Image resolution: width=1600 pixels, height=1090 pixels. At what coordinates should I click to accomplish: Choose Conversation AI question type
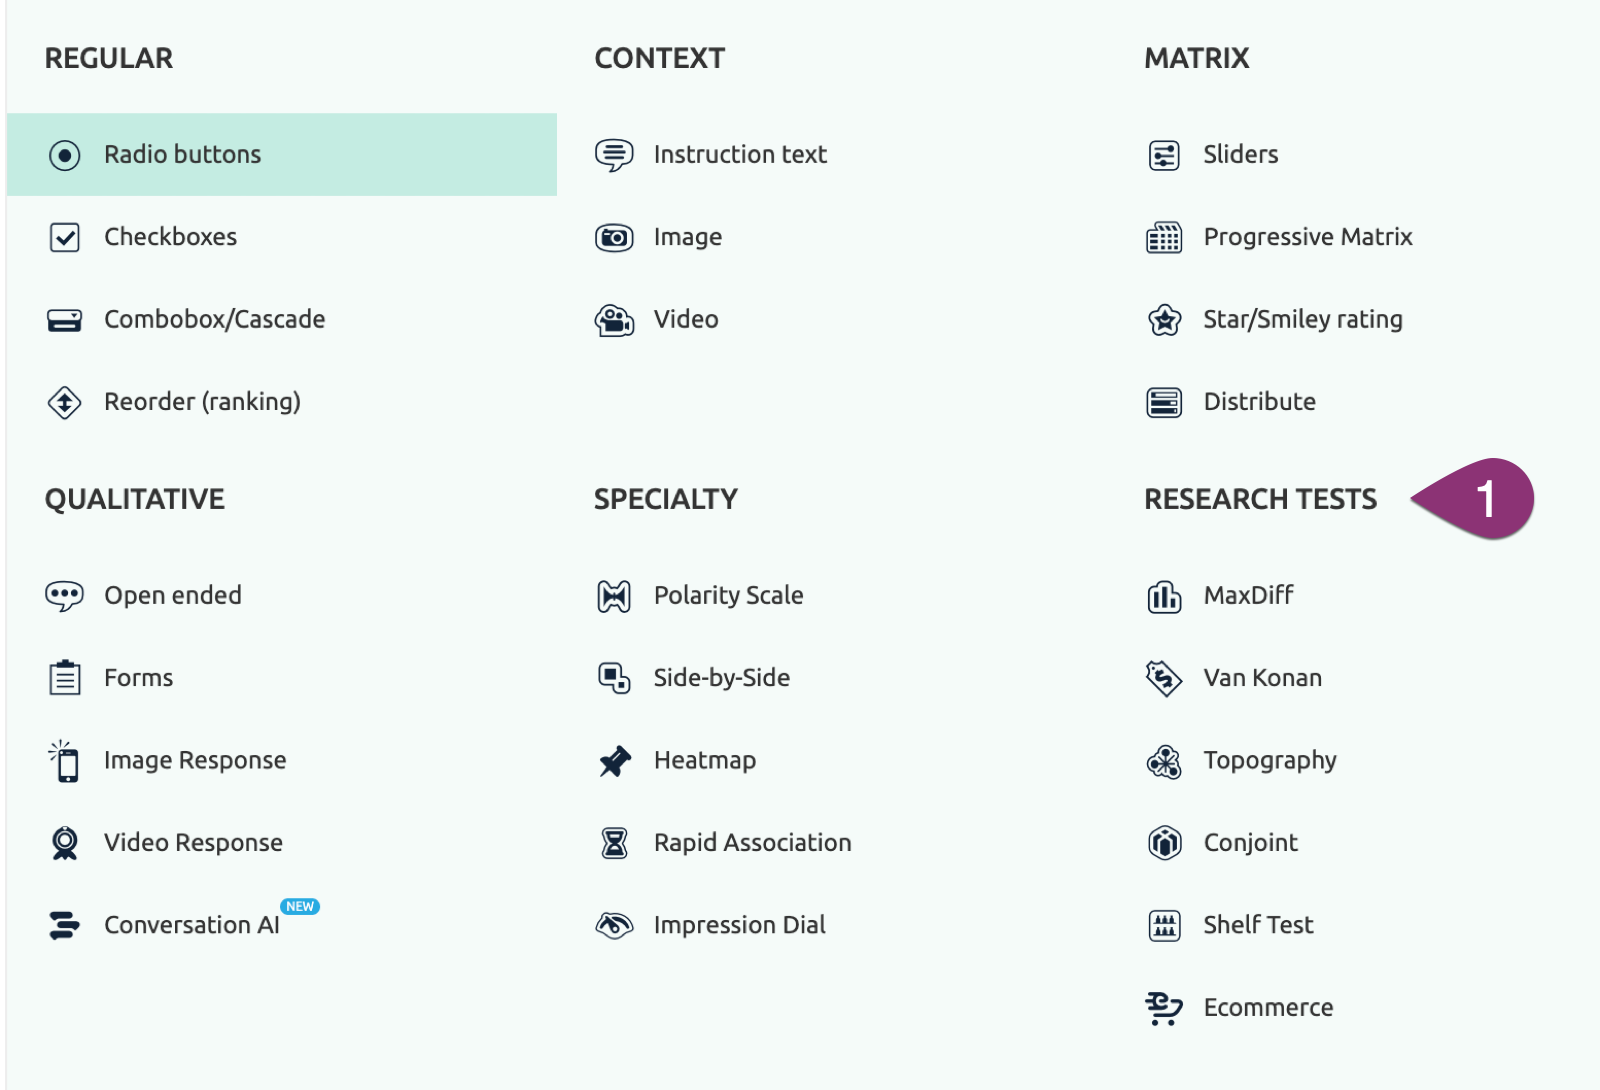[x=191, y=926]
